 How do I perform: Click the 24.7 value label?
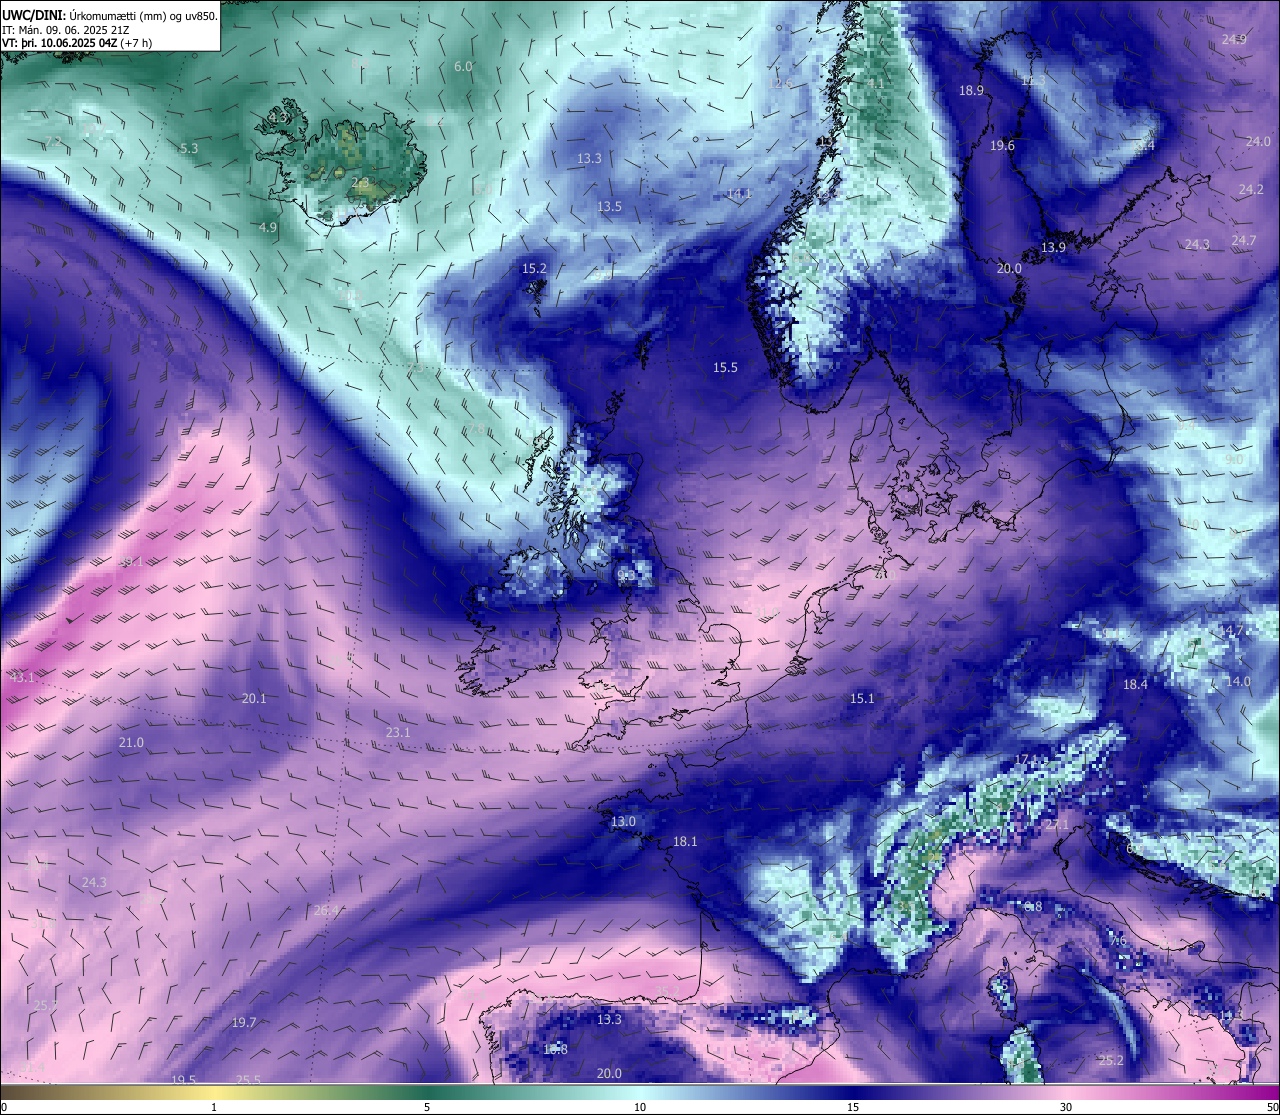1244,241
